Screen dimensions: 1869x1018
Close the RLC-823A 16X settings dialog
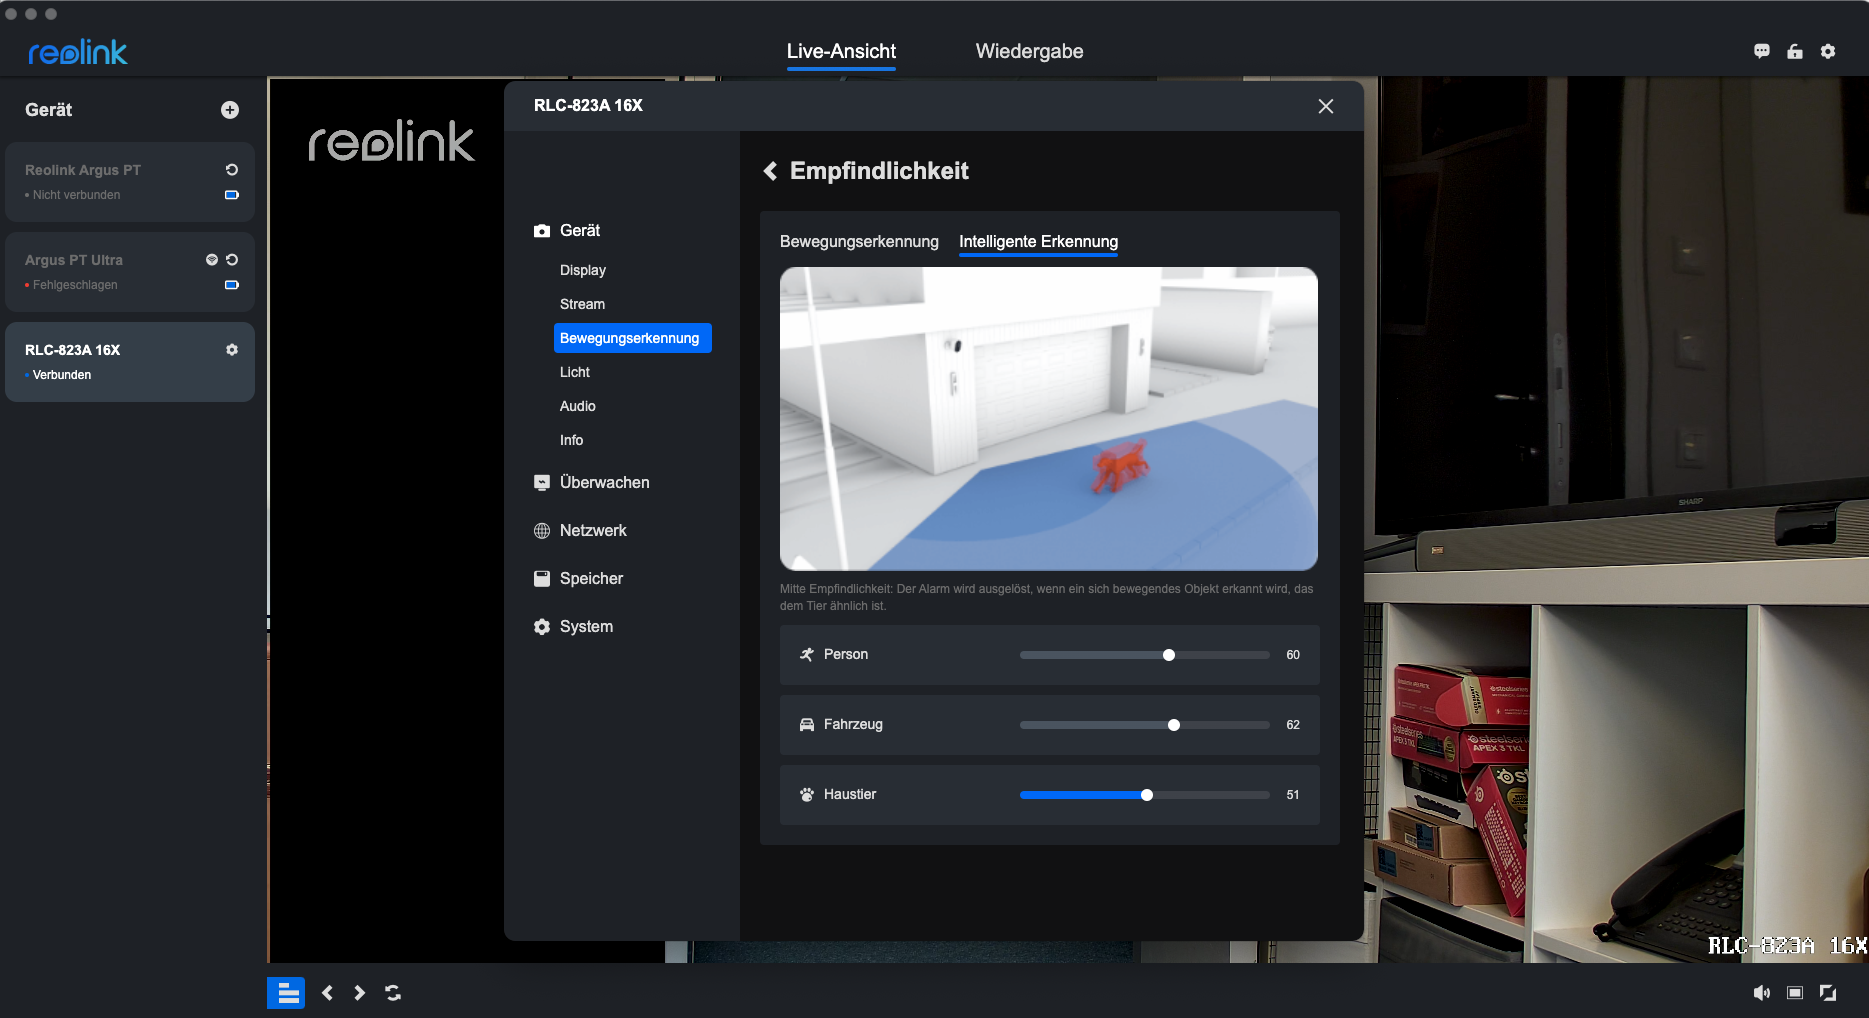1326,106
